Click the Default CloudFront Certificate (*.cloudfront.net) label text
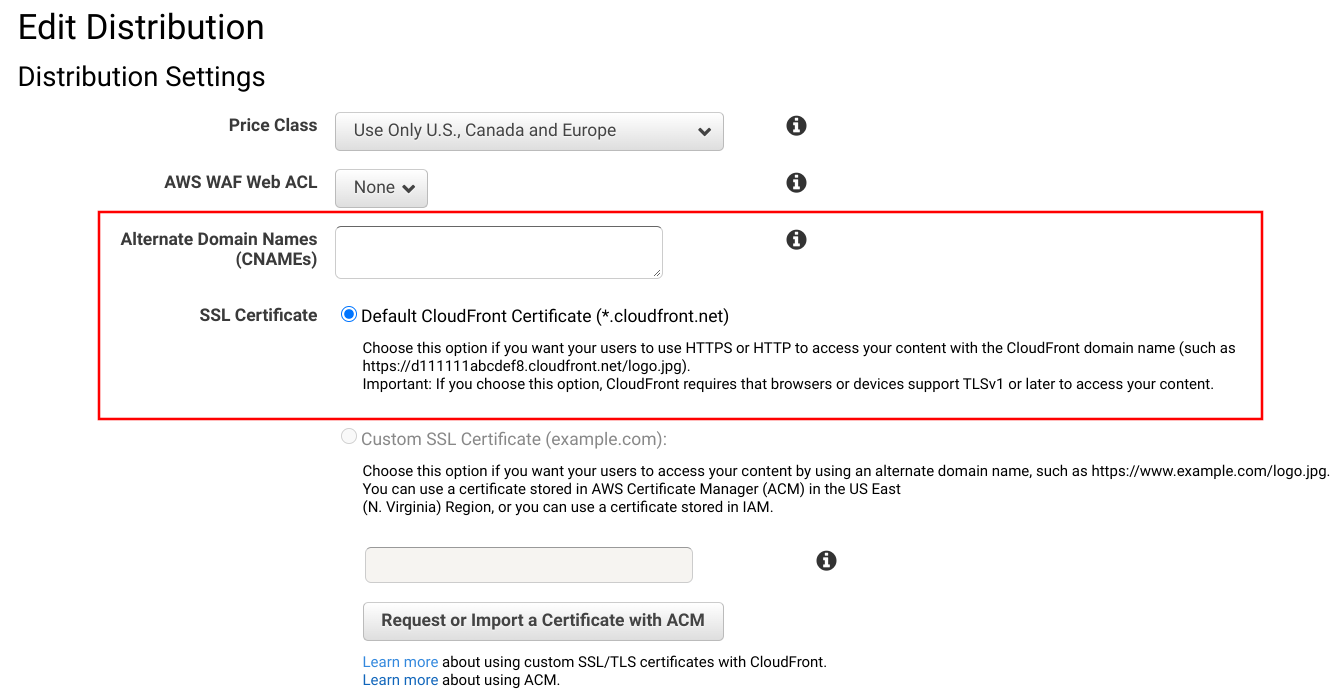1341x699 pixels. (x=544, y=316)
